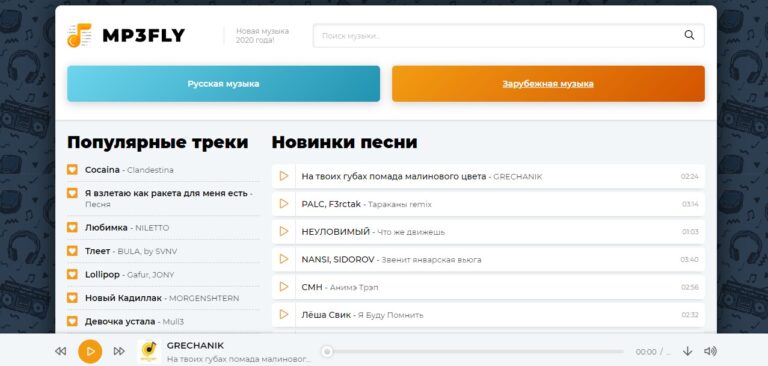Open Любимка - NILETTO track link
This screenshot has width=768, height=366.
coord(127,228)
